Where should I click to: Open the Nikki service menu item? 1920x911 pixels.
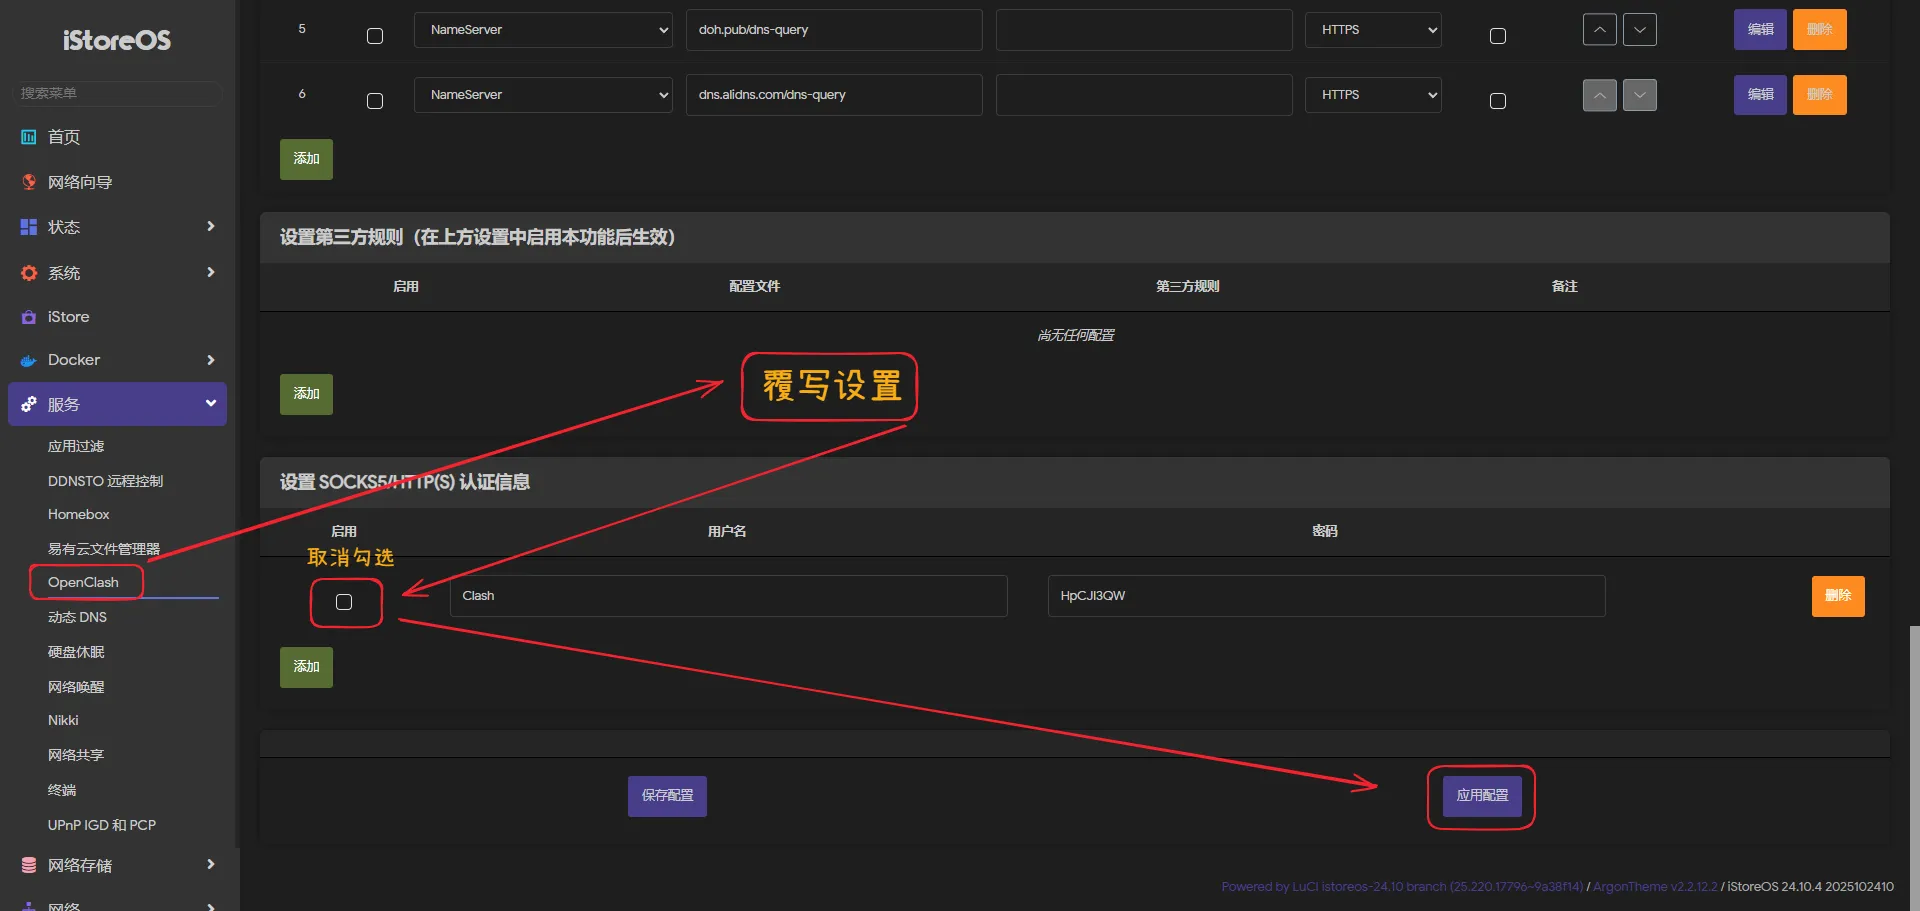[63, 720]
